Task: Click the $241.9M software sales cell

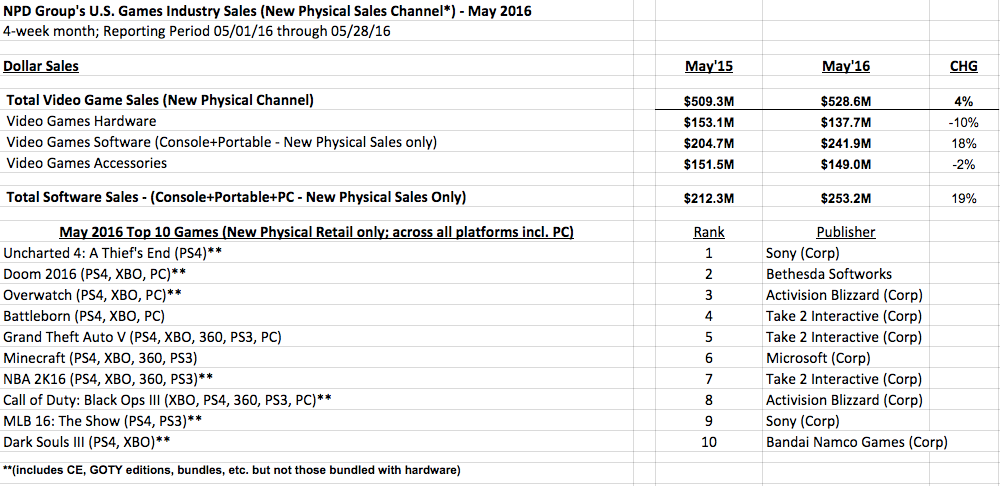Action: pos(846,143)
